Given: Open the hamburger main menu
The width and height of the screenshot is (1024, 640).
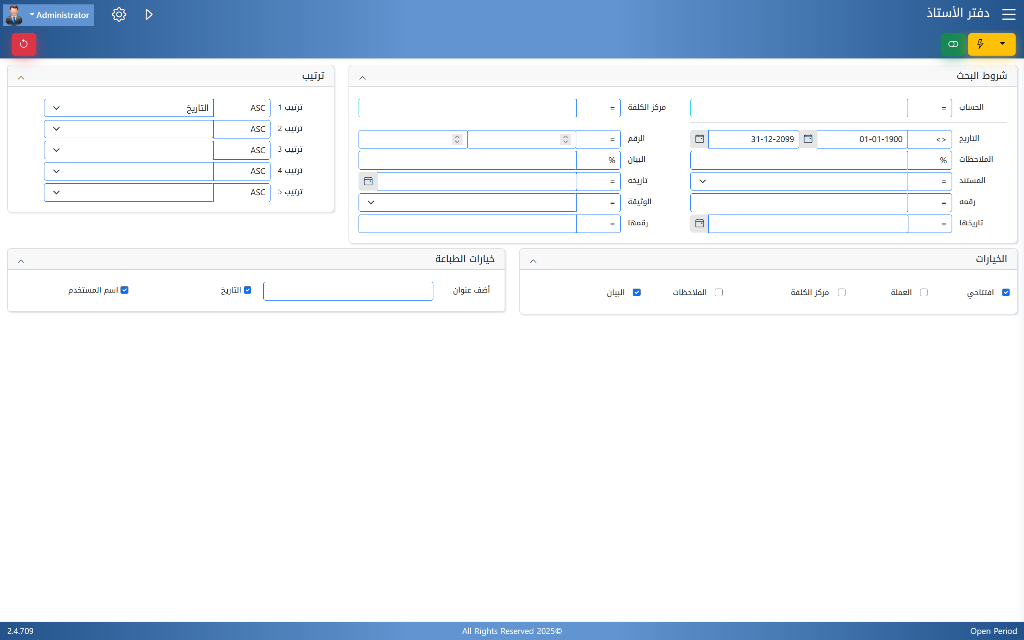Looking at the screenshot, I should tap(1008, 14).
